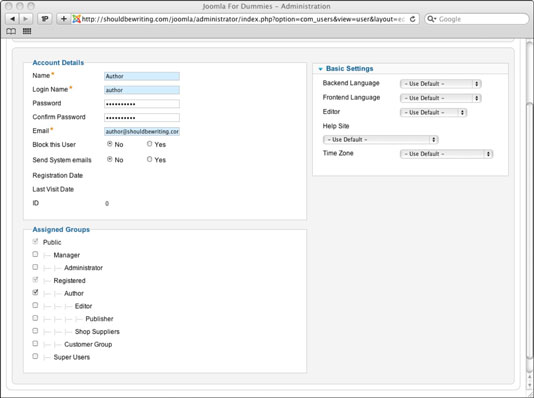This screenshot has height=398, width=534.
Task: Click the Google search magnifier icon
Action: click(x=431, y=19)
